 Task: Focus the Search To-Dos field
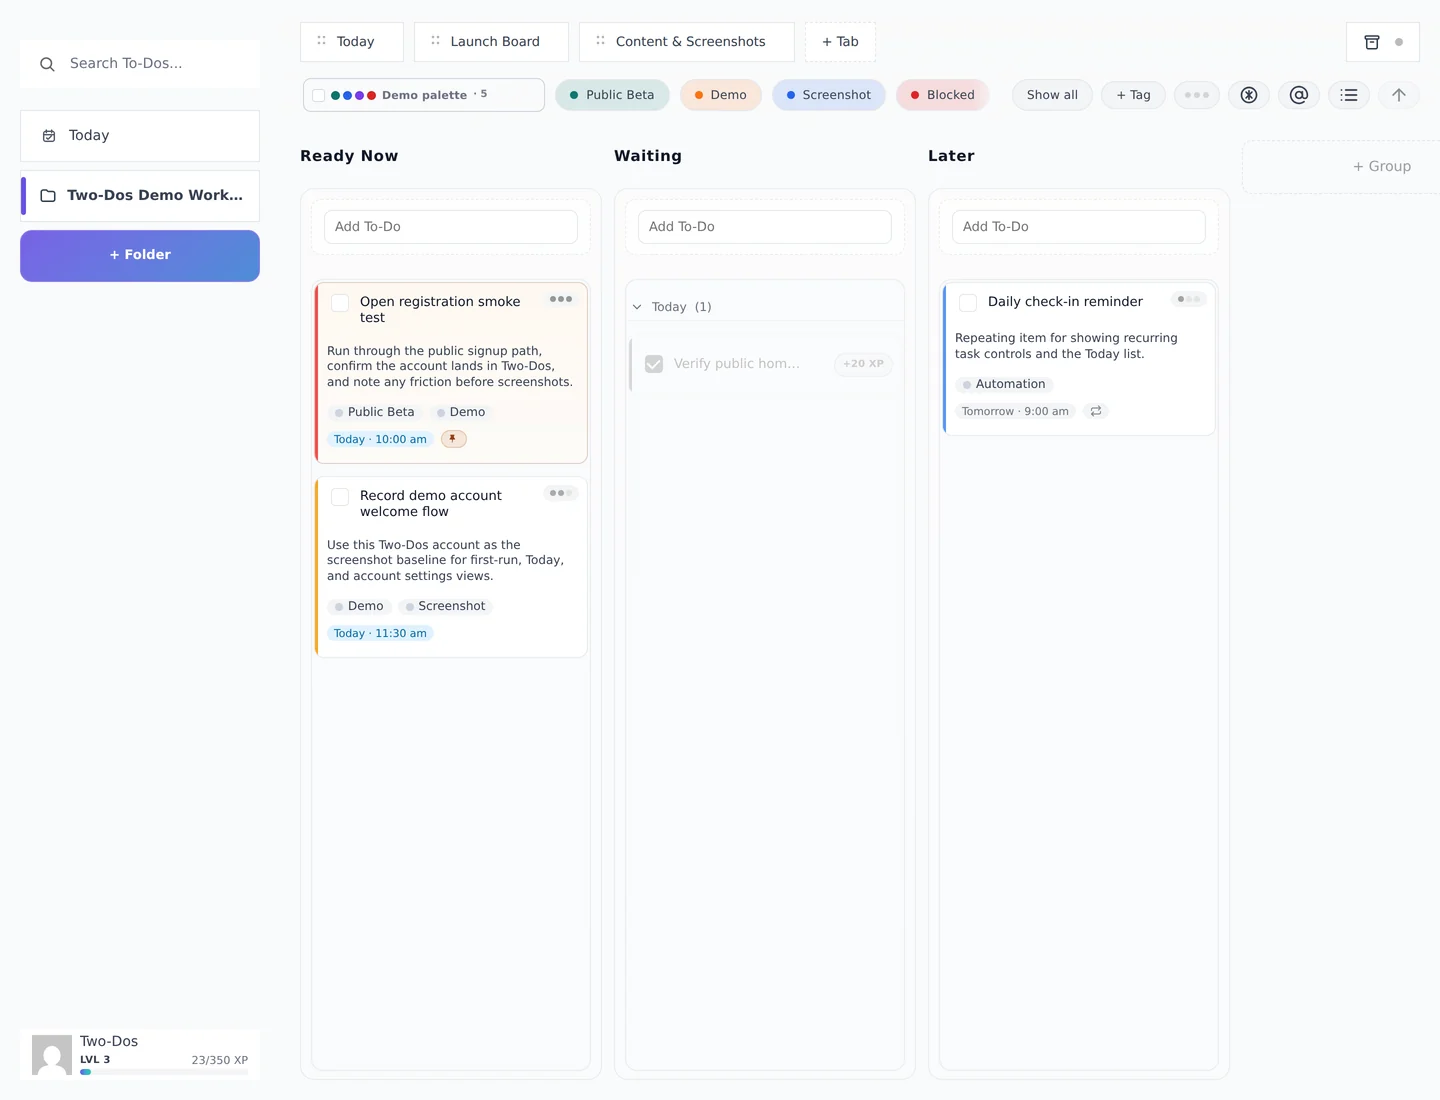point(140,64)
